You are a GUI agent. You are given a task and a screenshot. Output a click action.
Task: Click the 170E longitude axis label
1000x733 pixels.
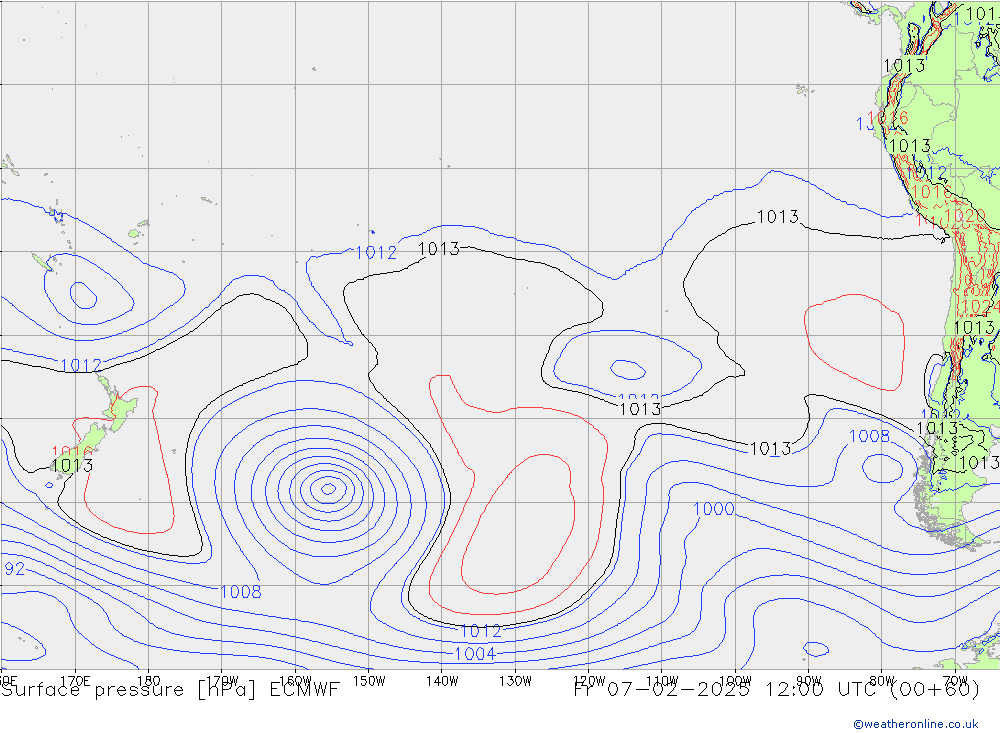(x=75, y=681)
